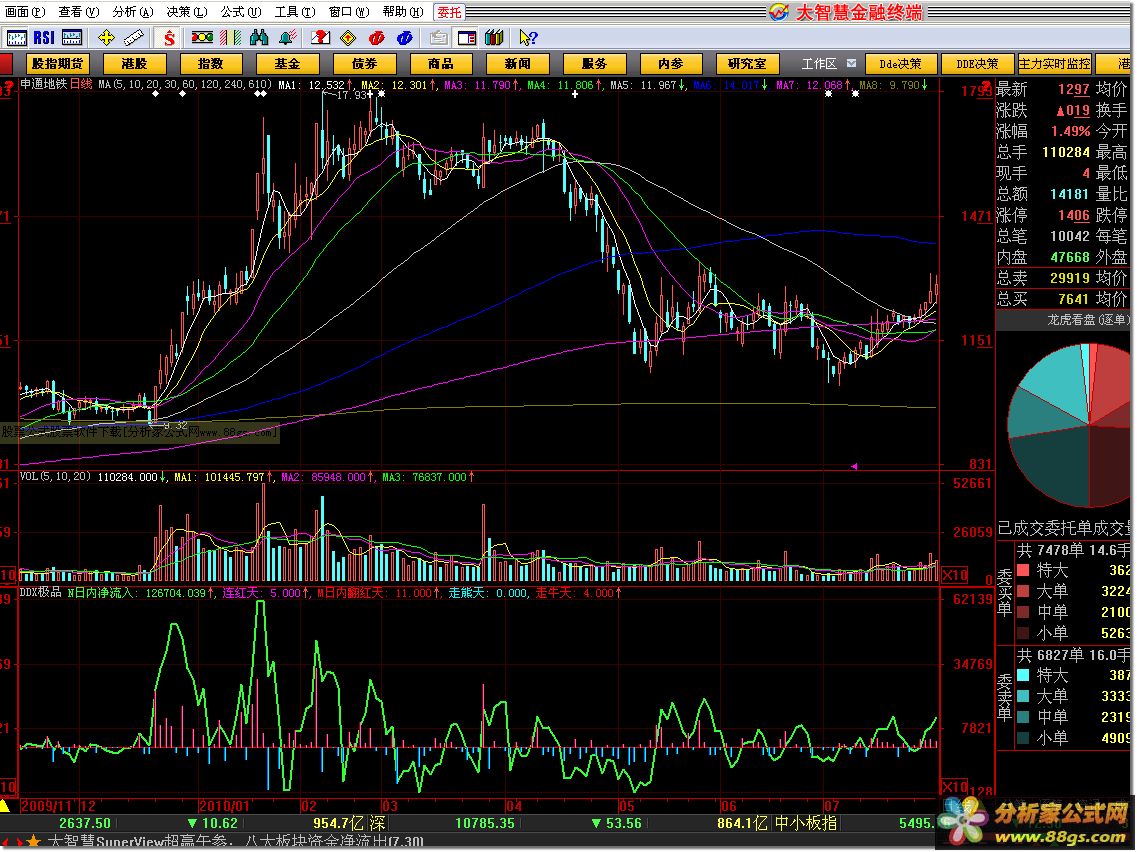Open the 基金 section
The image size is (1137, 852).
point(287,64)
